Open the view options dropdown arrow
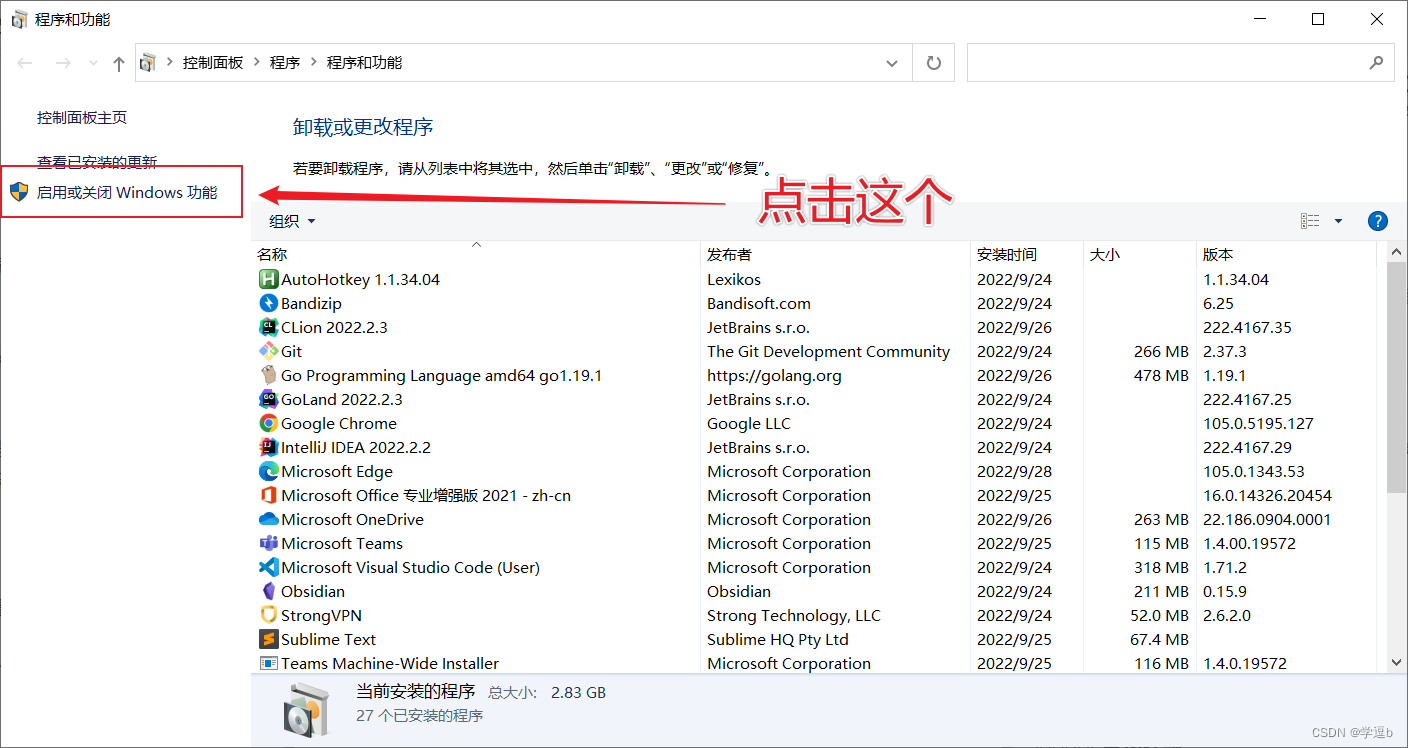 (1338, 221)
